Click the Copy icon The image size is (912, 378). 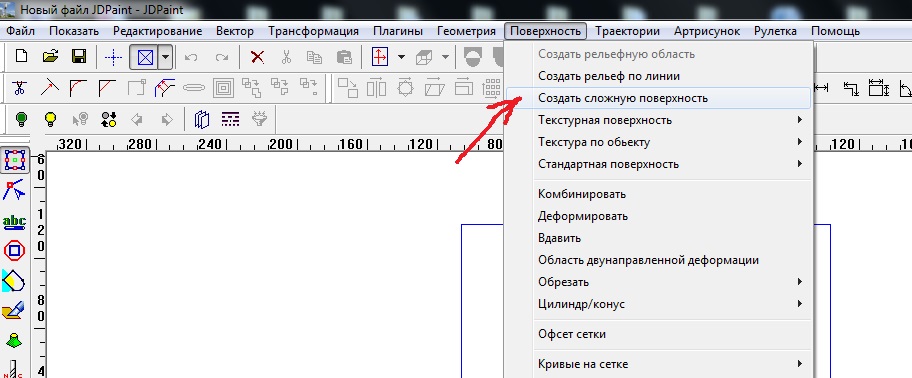(315, 57)
